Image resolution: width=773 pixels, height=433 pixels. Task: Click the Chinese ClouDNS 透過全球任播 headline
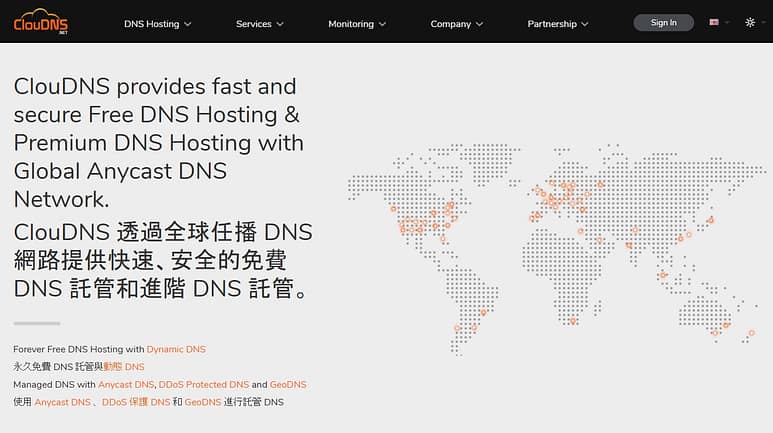[163, 260]
